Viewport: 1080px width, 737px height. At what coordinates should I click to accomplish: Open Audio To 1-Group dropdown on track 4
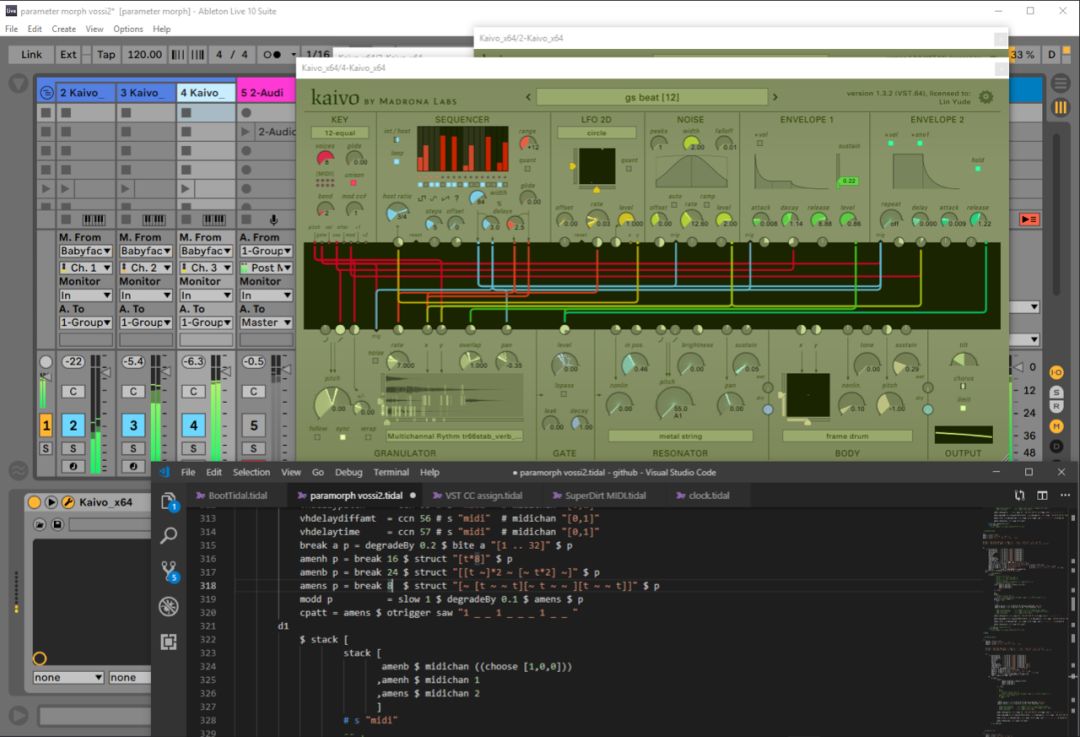click(x=205, y=322)
